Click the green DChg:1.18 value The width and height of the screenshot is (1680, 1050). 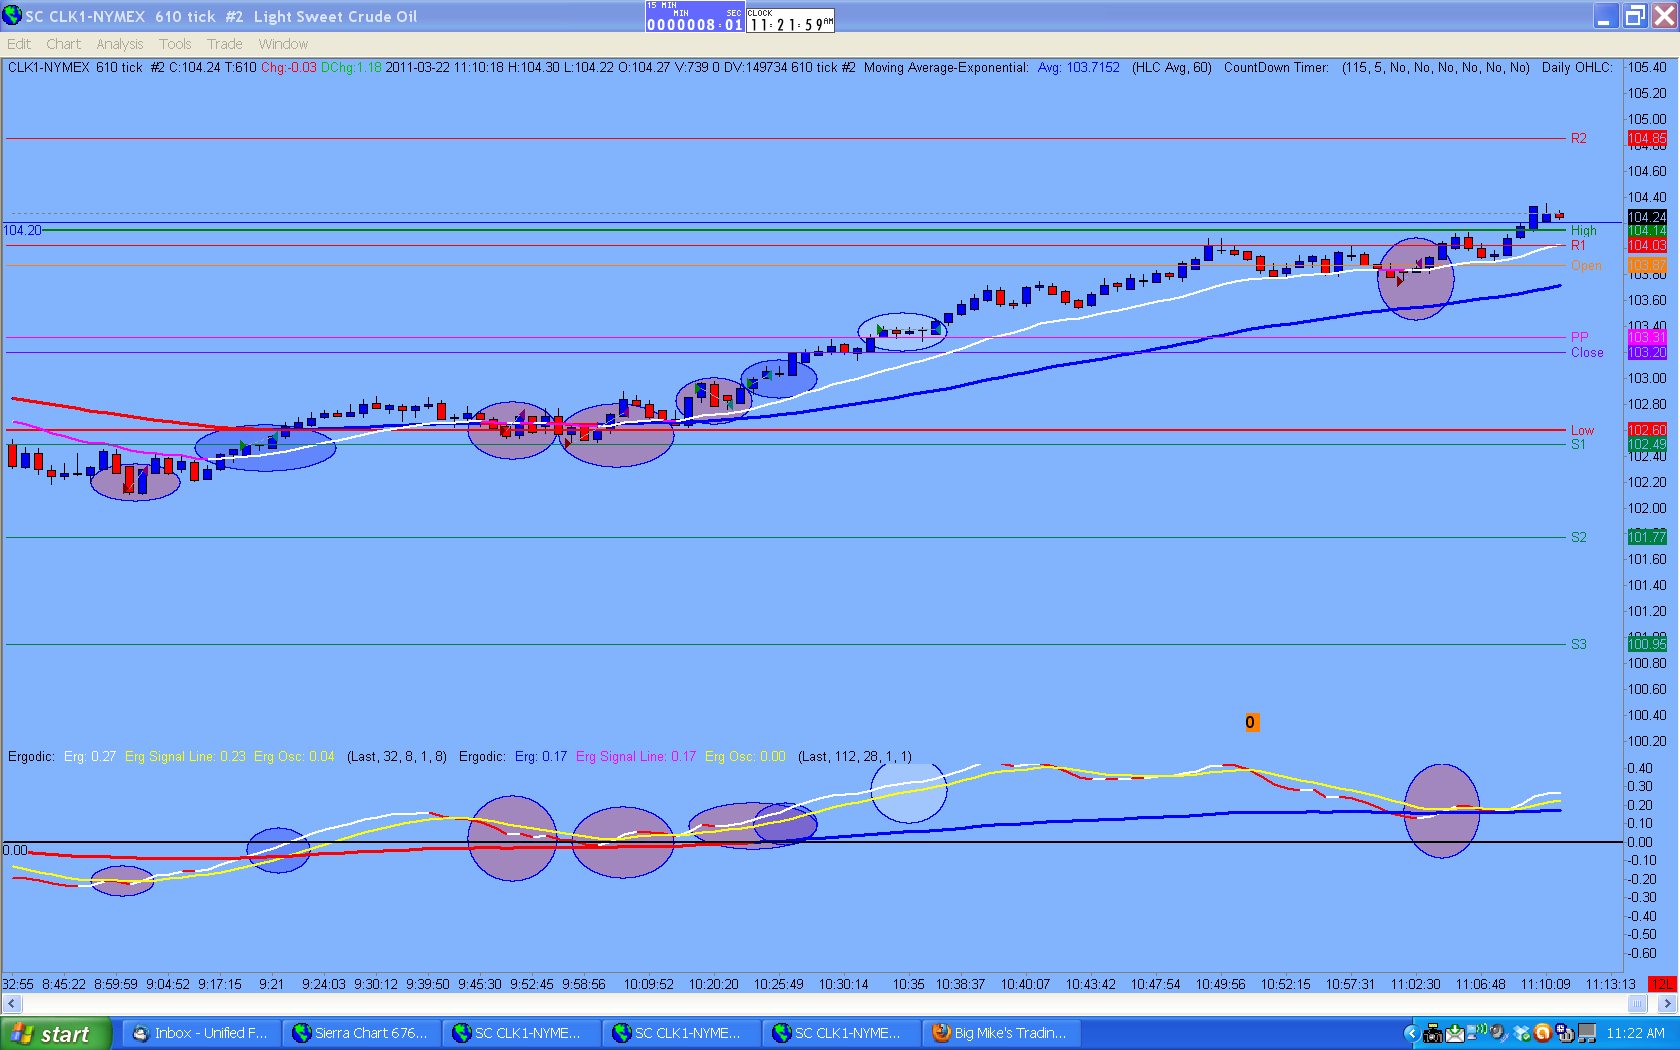351,68
